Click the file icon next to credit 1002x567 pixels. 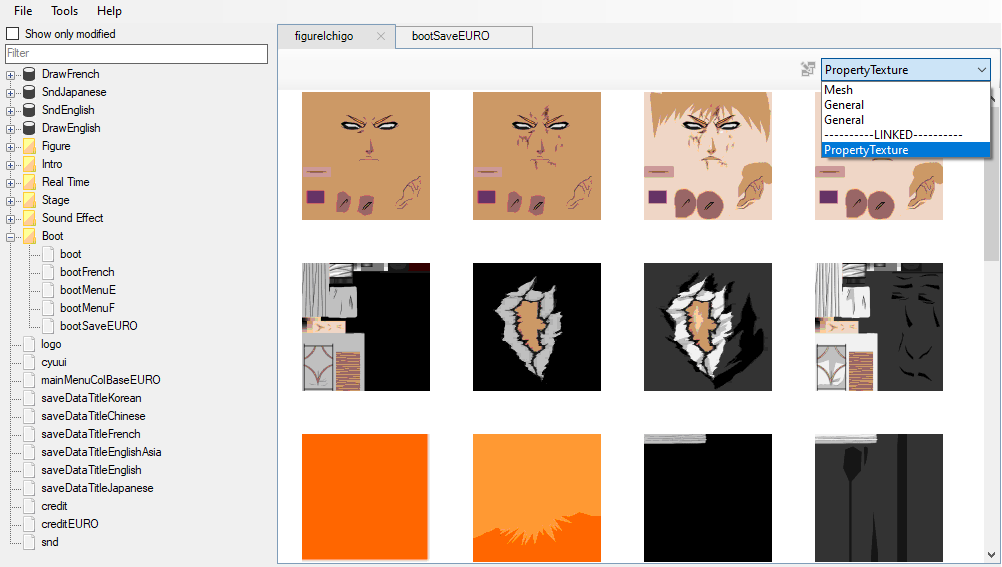[29, 506]
